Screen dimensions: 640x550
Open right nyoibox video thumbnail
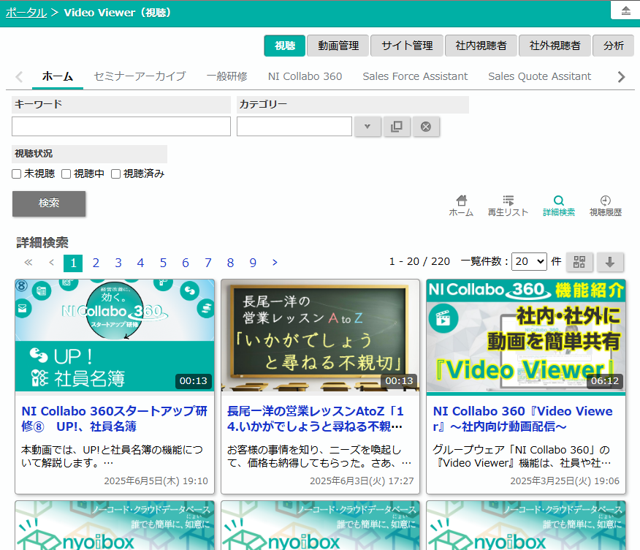[x=526, y=526]
